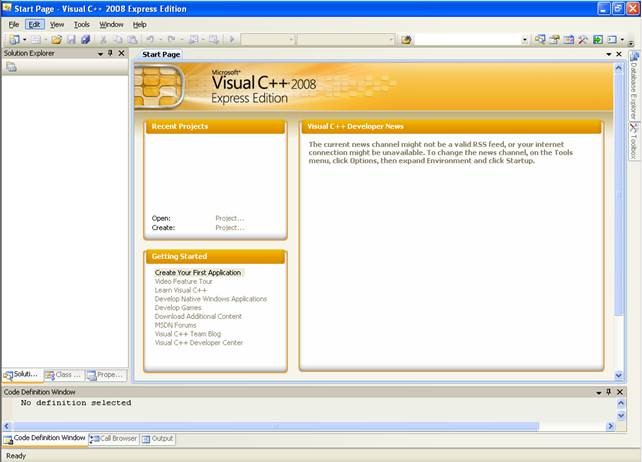Open the Solution Platforms combo box

click(x=346, y=40)
